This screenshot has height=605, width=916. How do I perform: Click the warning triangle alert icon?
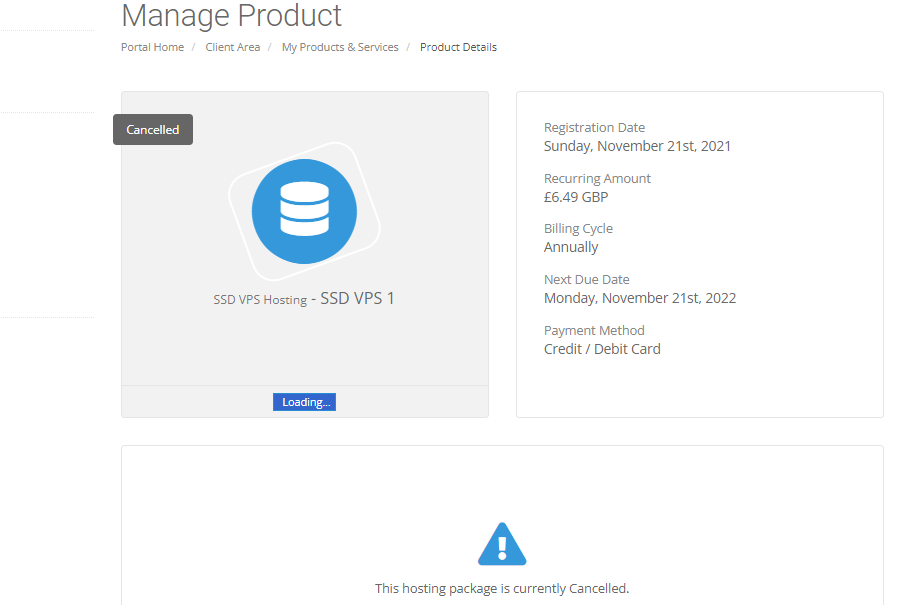tap(502, 545)
